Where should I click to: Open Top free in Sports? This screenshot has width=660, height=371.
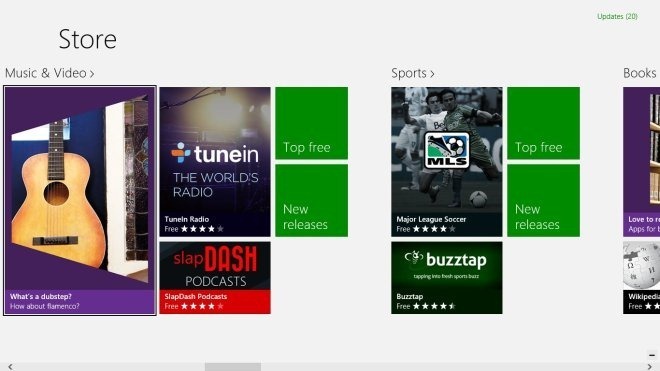pos(543,123)
